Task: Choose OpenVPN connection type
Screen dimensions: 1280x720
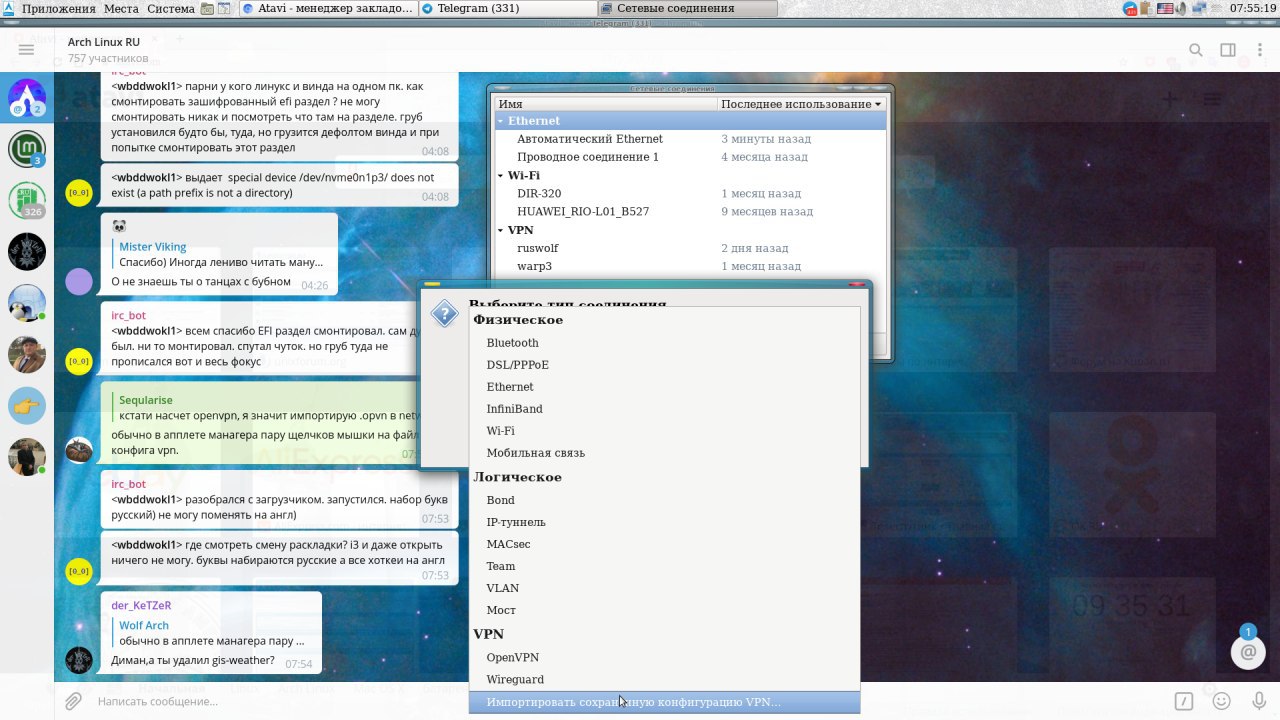Action: pyautogui.click(x=664, y=657)
